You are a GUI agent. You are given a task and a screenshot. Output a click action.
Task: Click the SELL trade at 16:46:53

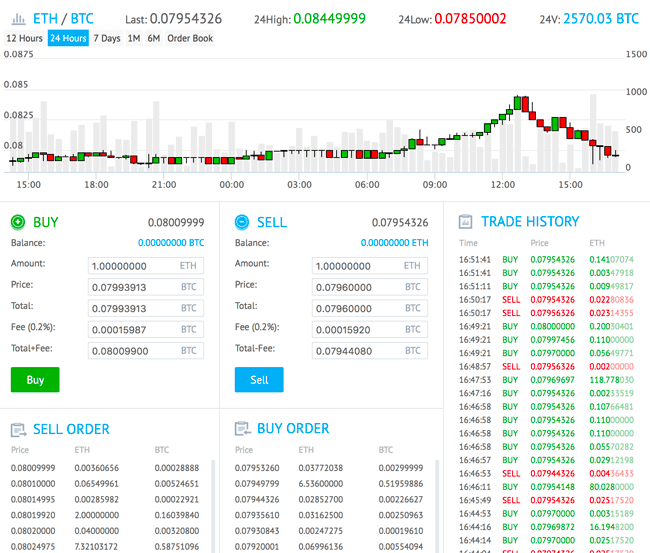(546, 473)
